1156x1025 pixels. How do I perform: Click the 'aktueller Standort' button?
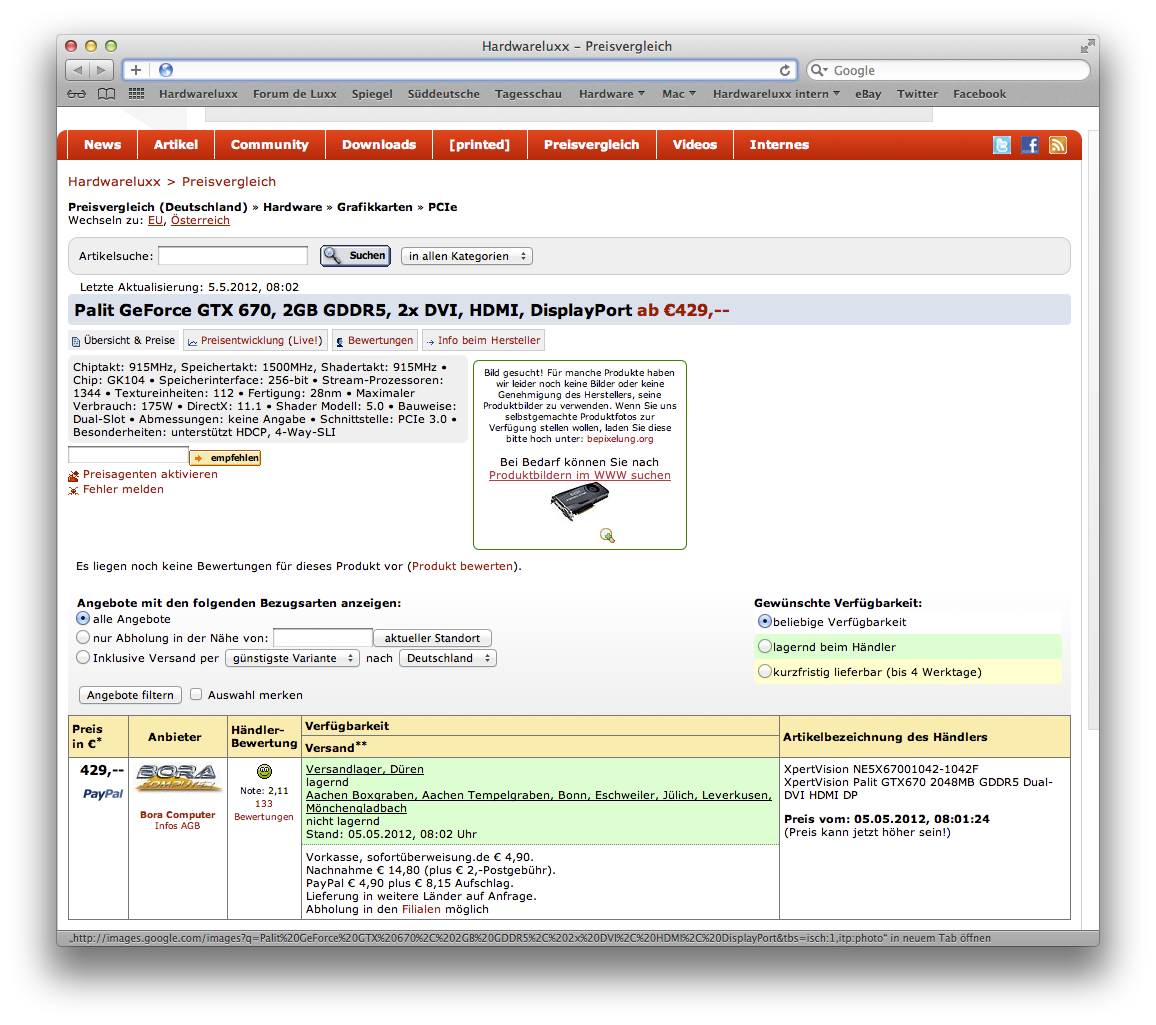click(432, 638)
